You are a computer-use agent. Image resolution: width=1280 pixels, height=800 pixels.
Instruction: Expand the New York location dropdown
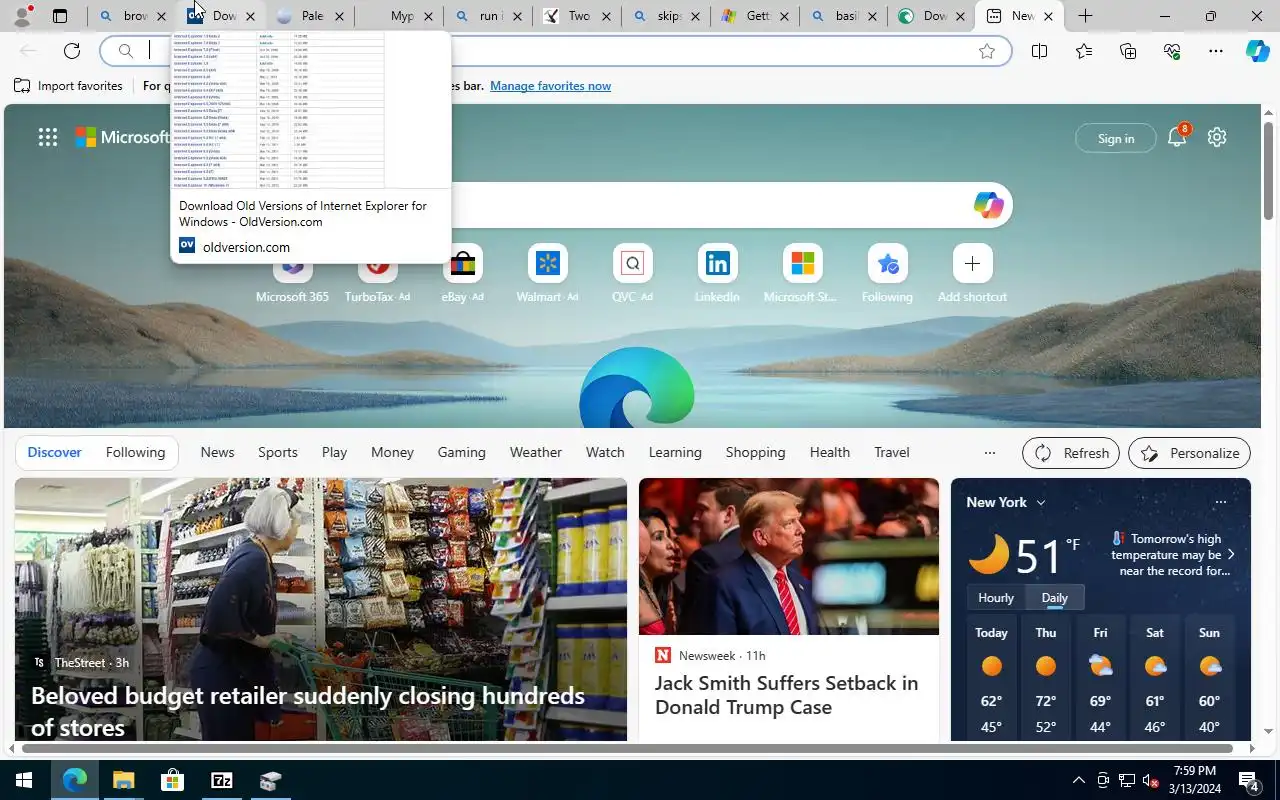1041,502
